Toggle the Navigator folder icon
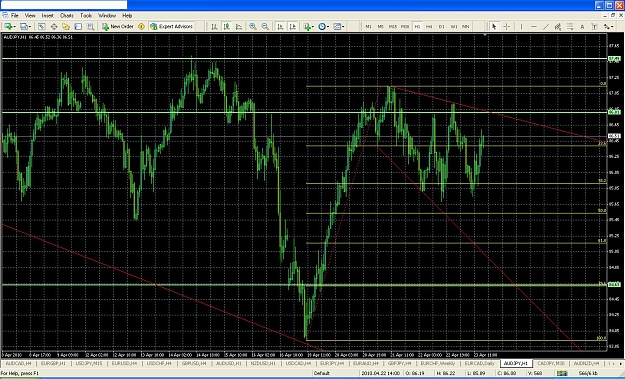Image resolution: width=625 pixels, height=379 pixels. [66, 26]
